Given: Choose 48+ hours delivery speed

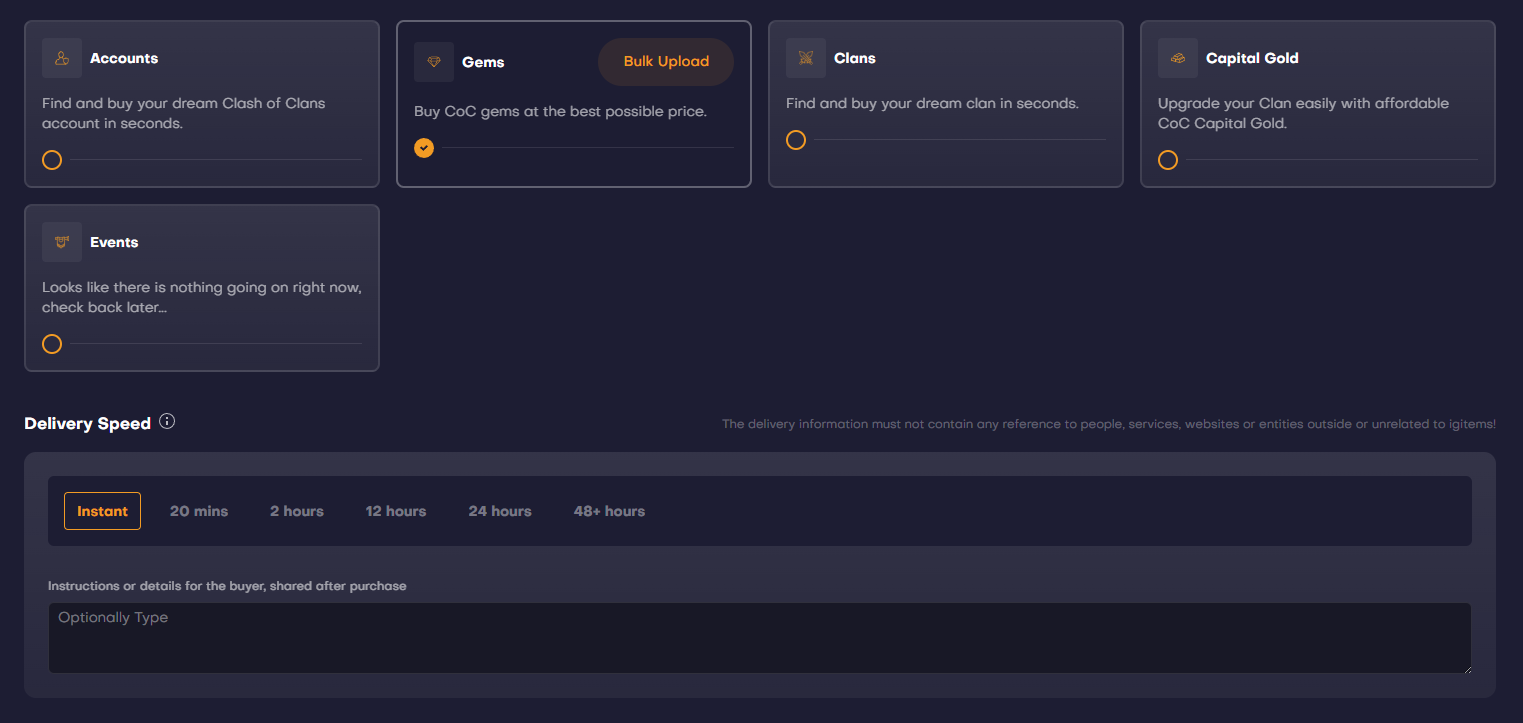Looking at the screenshot, I should click(609, 511).
